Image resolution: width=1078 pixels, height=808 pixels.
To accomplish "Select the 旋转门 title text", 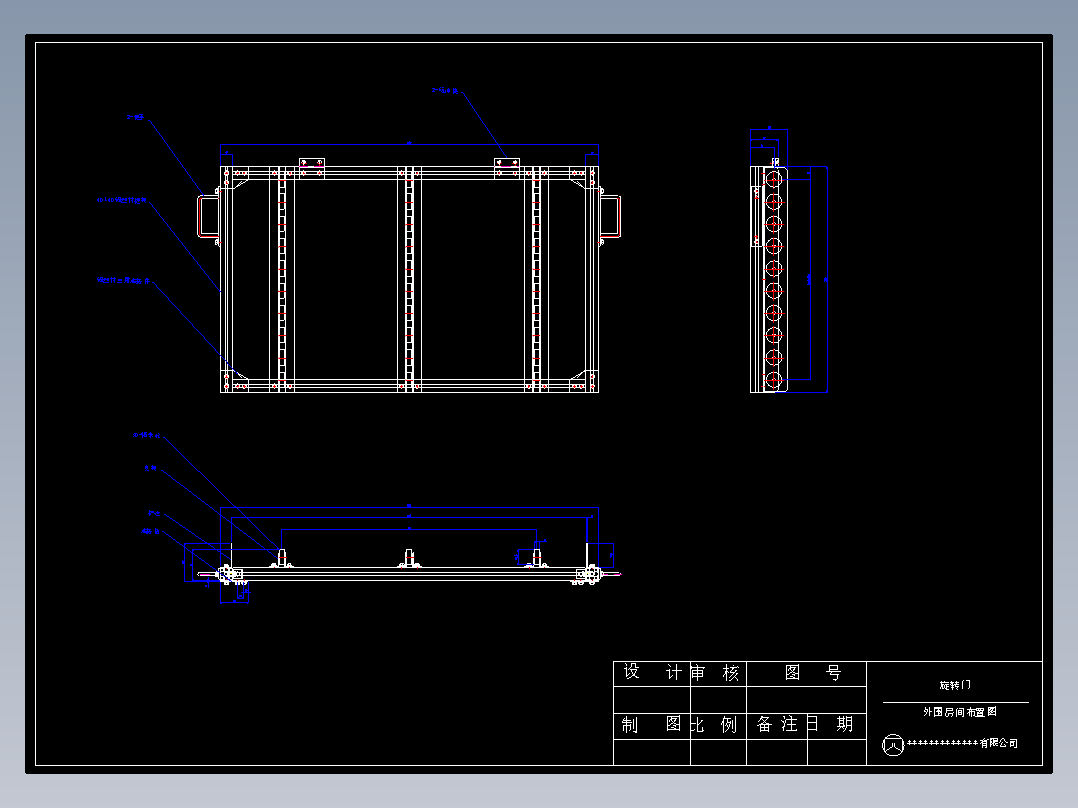I will click(x=955, y=686).
